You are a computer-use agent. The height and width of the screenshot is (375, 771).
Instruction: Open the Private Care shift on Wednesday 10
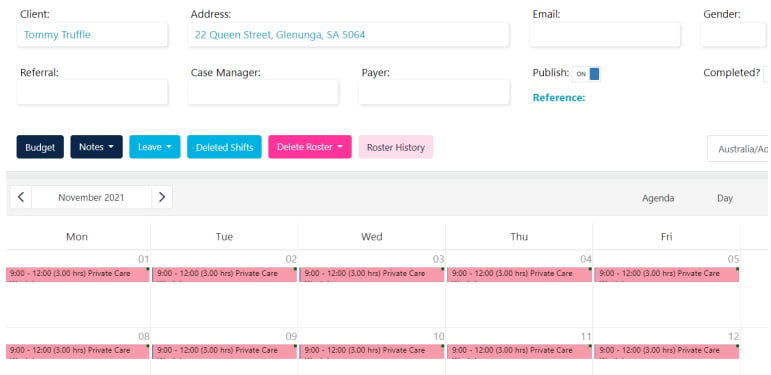(x=372, y=351)
